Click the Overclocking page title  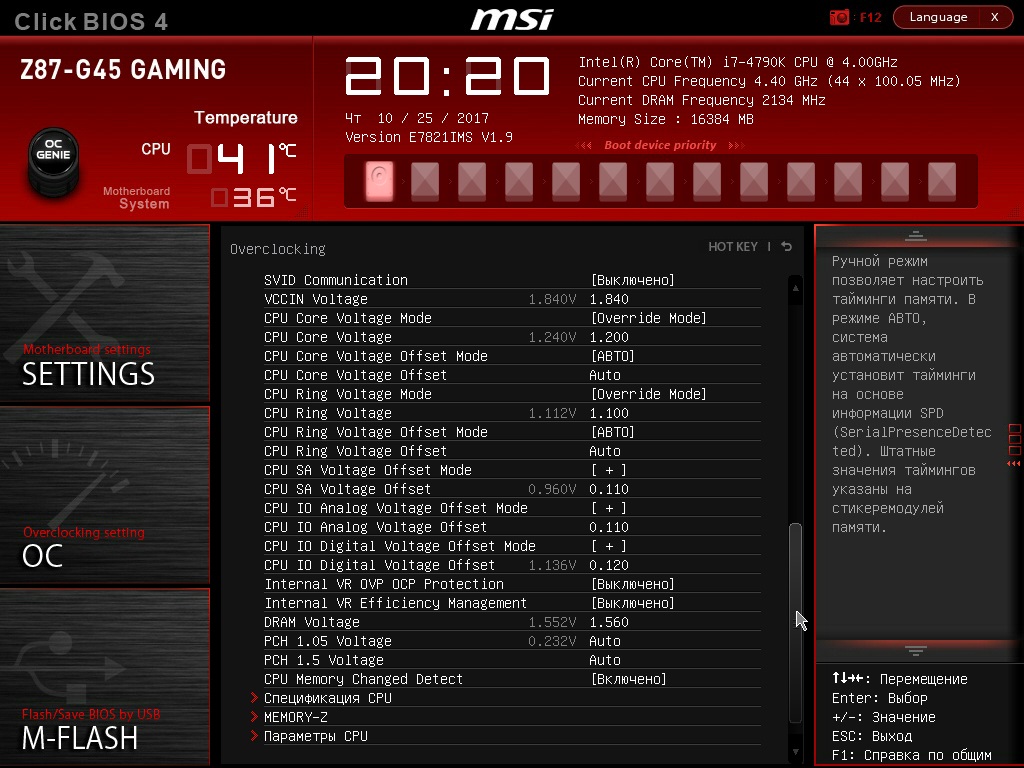pos(278,249)
